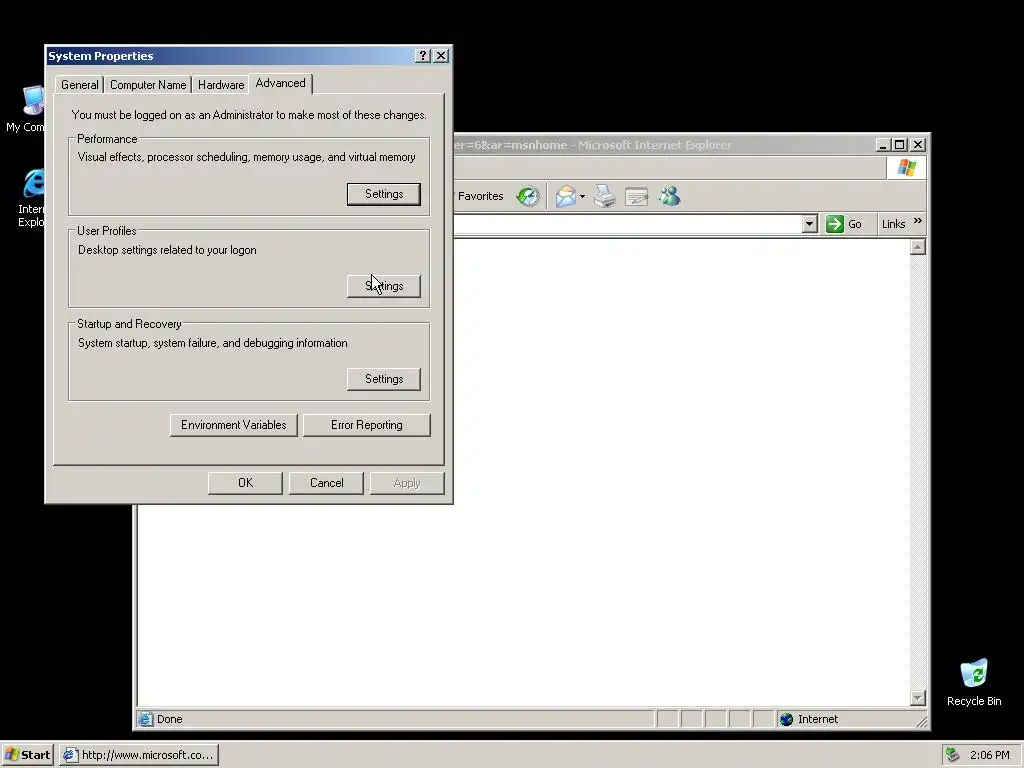Expand the Links toolbar chevron
The width and height of the screenshot is (1024, 768).
point(918,221)
